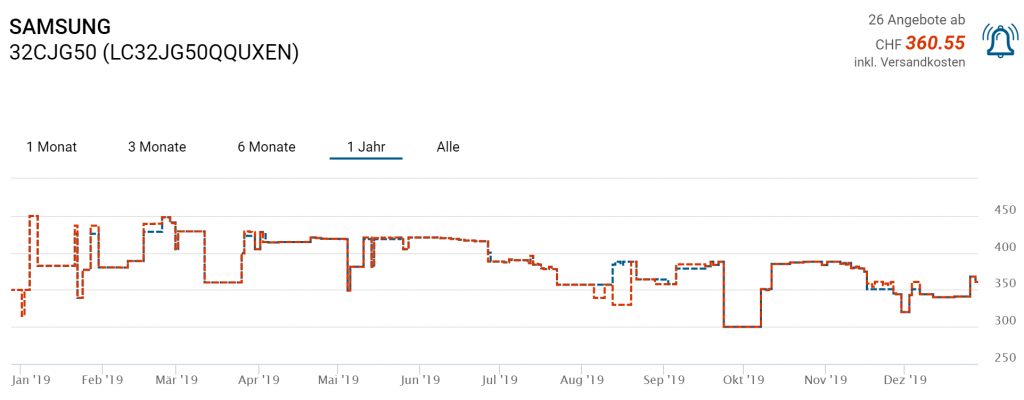Viewport: 1024px width, 400px height.
Task: Click the inkl. Versandkosten note
Action: 909,63
